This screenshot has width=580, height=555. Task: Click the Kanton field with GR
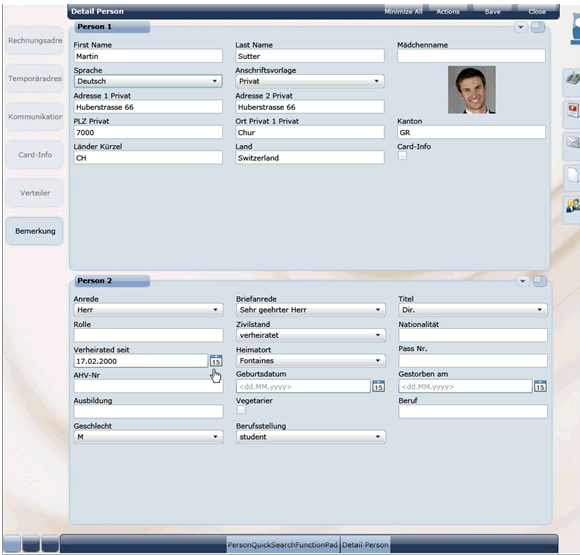(471, 132)
